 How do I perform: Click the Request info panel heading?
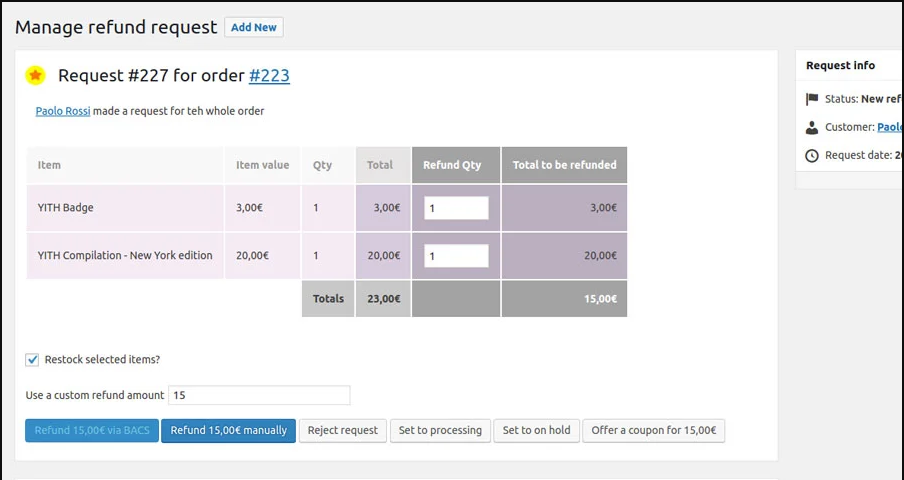click(x=840, y=65)
